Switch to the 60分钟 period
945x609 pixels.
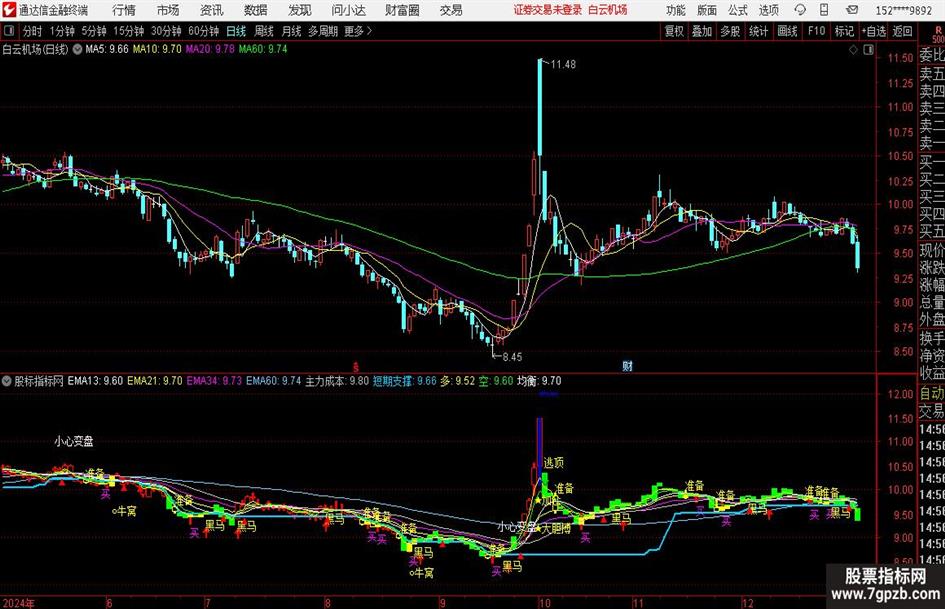[x=204, y=31]
